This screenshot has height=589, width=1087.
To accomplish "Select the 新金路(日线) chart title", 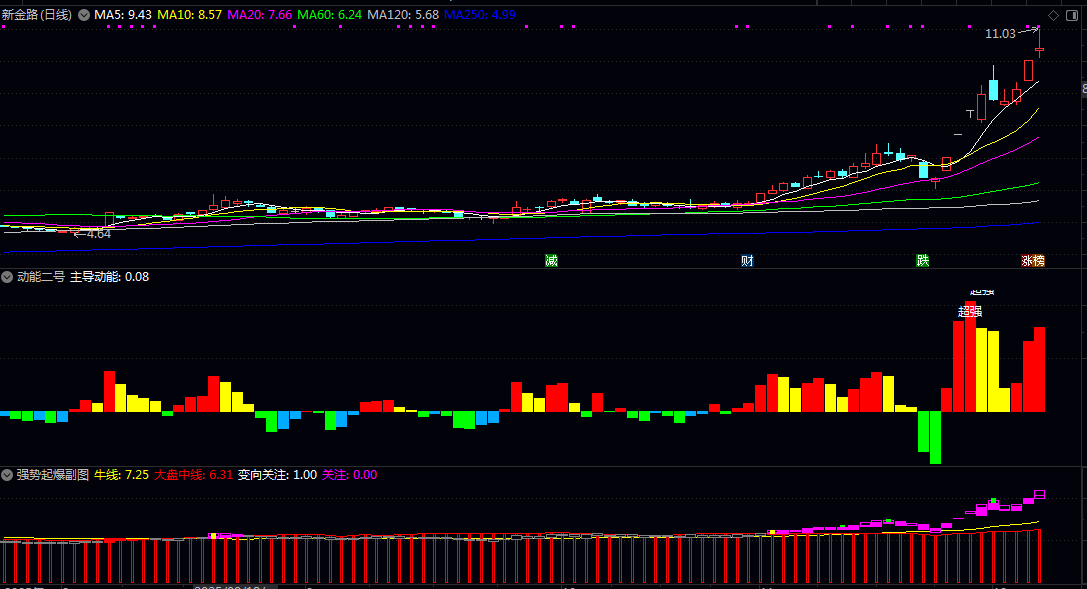I will pos(37,15).
